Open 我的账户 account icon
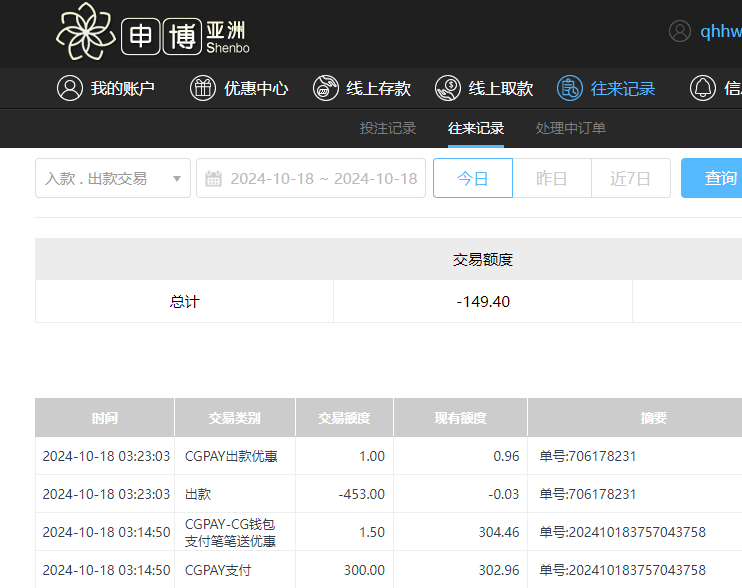Viewport: 742px width, 588px height. [69, 88]
